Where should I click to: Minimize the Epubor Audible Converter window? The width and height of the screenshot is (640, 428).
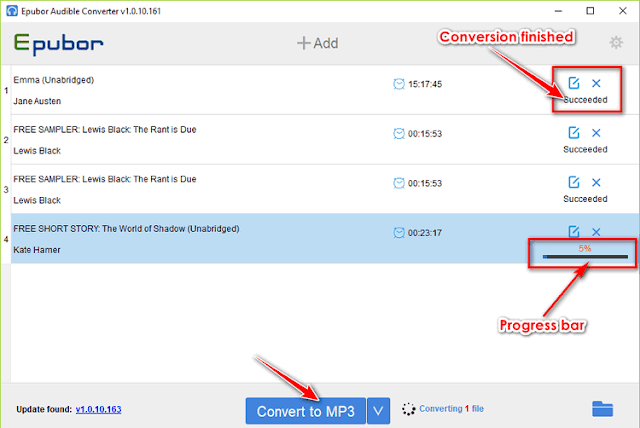[x=558, y=11]
